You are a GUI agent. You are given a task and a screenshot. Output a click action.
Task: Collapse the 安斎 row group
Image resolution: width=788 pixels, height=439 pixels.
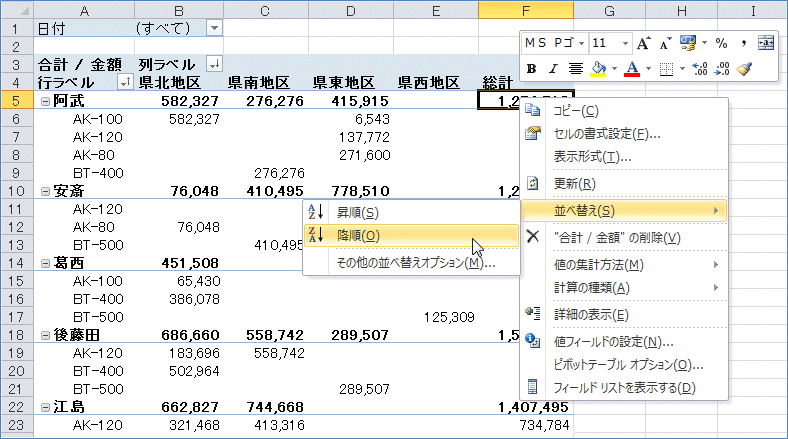[x=45, y=191]
